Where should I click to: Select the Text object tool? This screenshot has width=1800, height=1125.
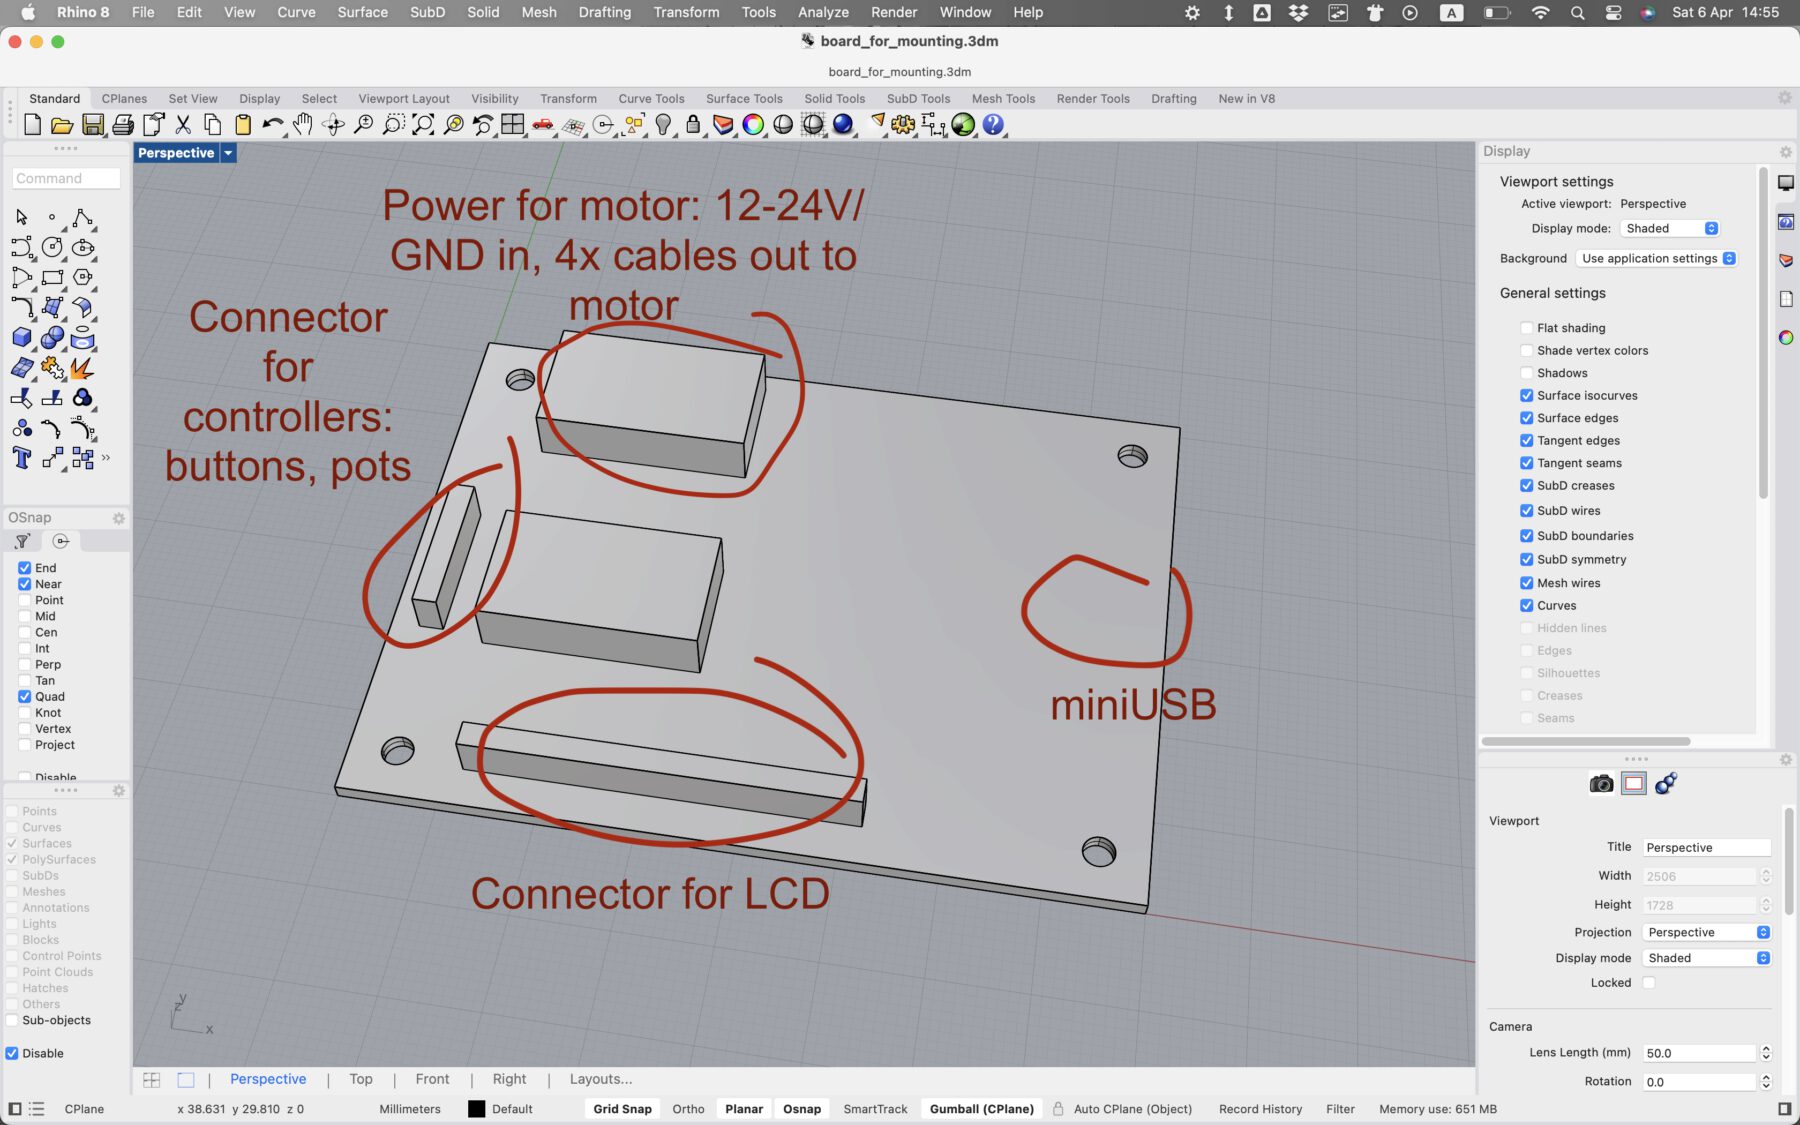click(22, 458)
